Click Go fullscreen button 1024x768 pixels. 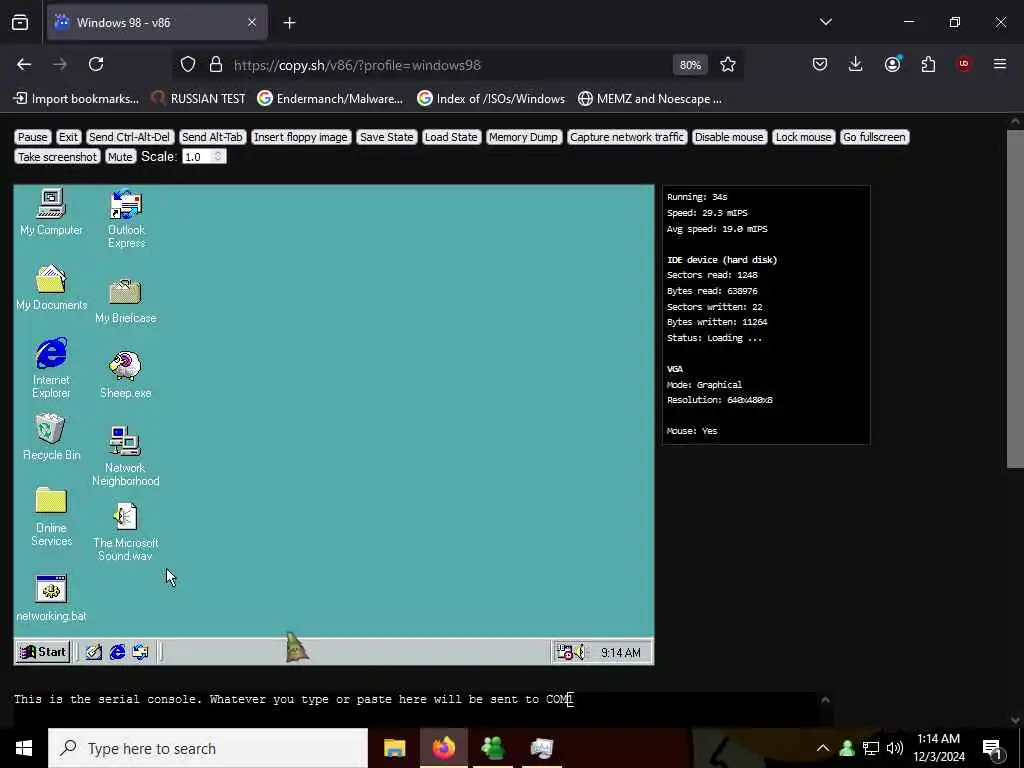click(874, 137)
